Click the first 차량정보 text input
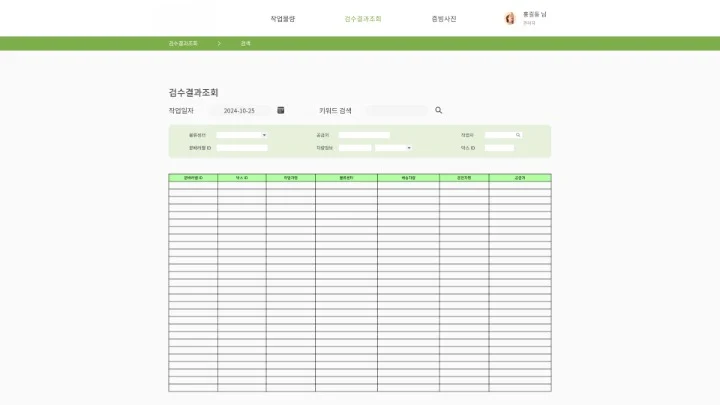This screenshot has height=405, width=720. click(x=355, y=148)
